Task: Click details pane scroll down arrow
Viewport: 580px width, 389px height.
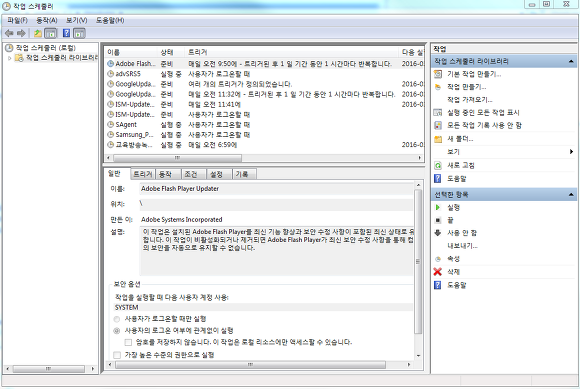Action: [418, 356]
